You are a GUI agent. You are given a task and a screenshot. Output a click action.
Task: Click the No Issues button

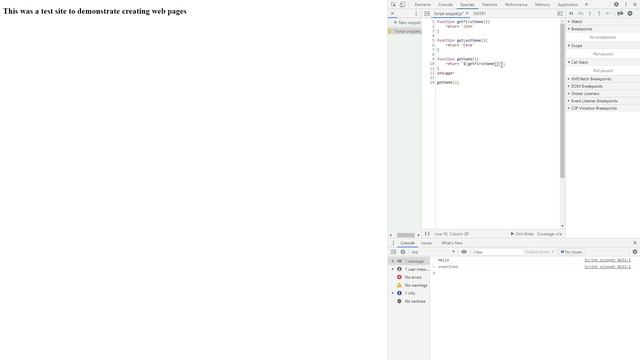click(571, 252)
